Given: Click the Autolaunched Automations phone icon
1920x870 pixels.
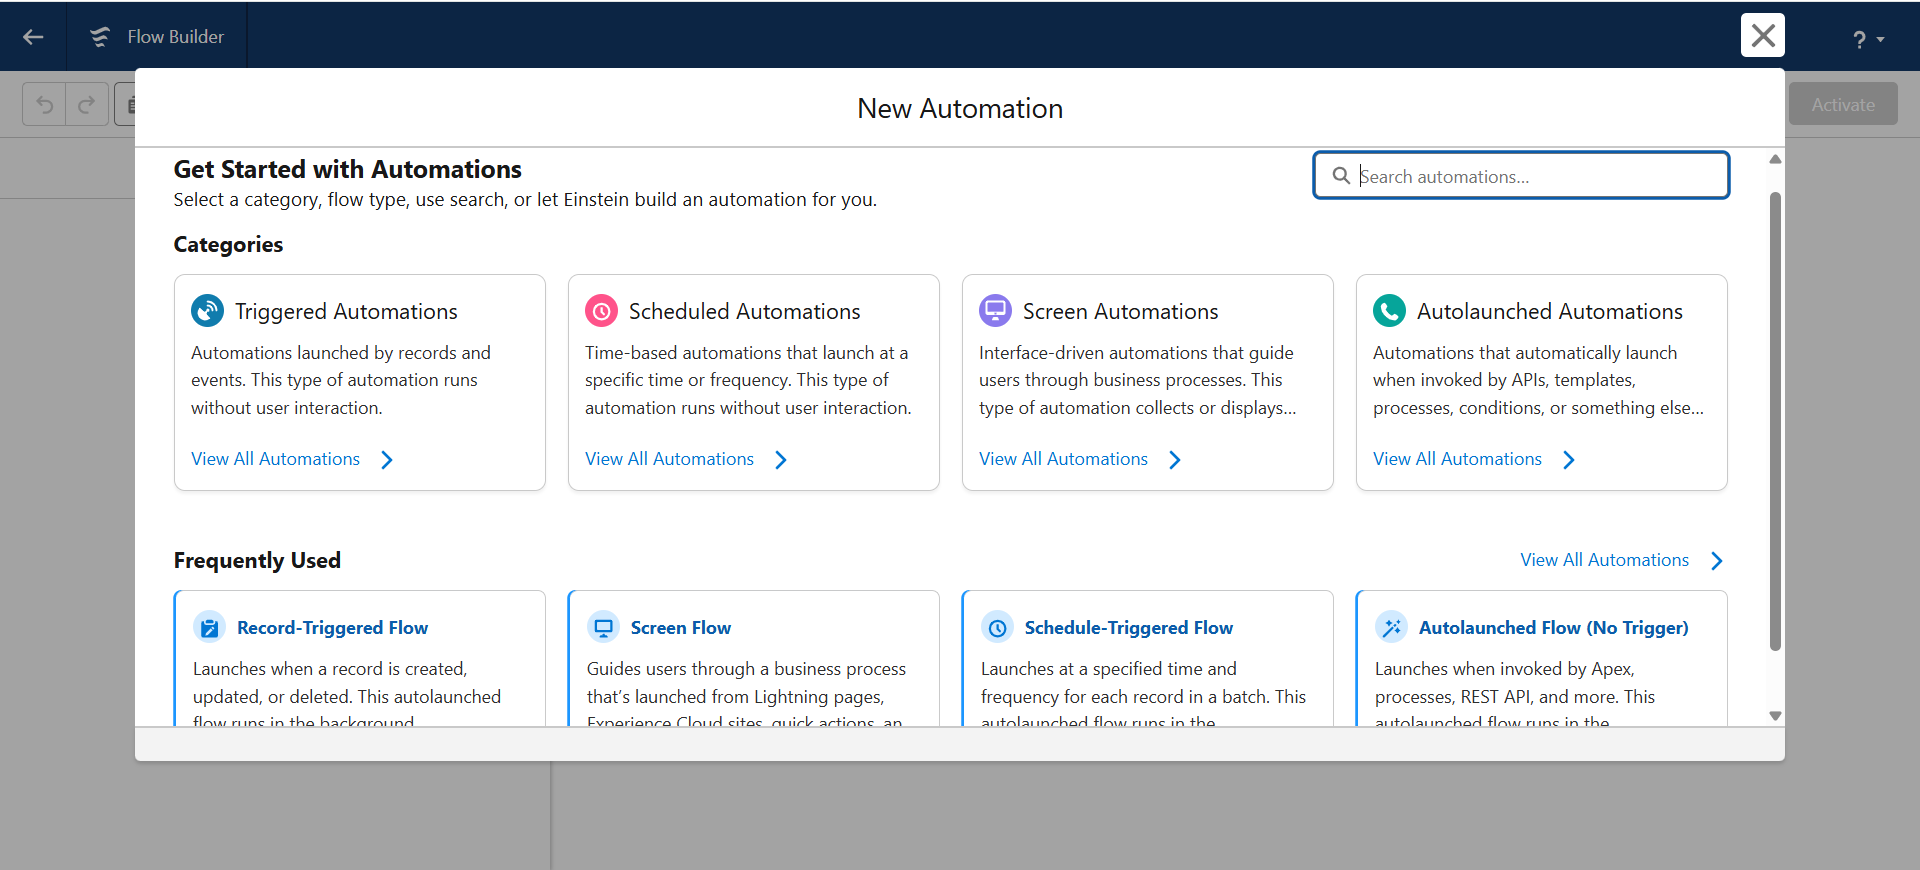Looking at the screenshot, I should pyautogui.click(x=1390, y=311).
